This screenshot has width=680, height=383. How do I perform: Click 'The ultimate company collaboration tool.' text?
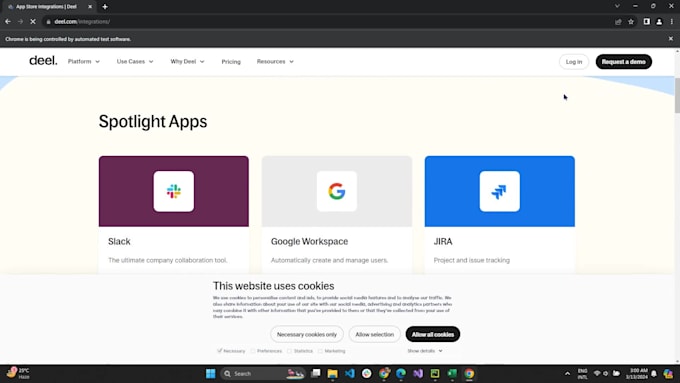167,260
